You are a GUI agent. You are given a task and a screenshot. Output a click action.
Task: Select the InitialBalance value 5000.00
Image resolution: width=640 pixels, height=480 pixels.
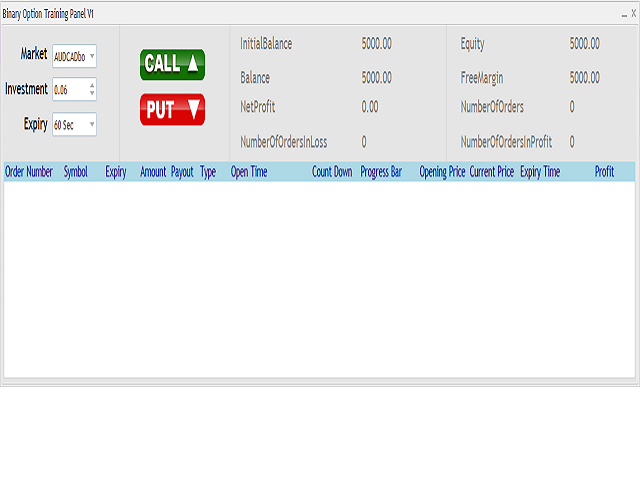376,43
